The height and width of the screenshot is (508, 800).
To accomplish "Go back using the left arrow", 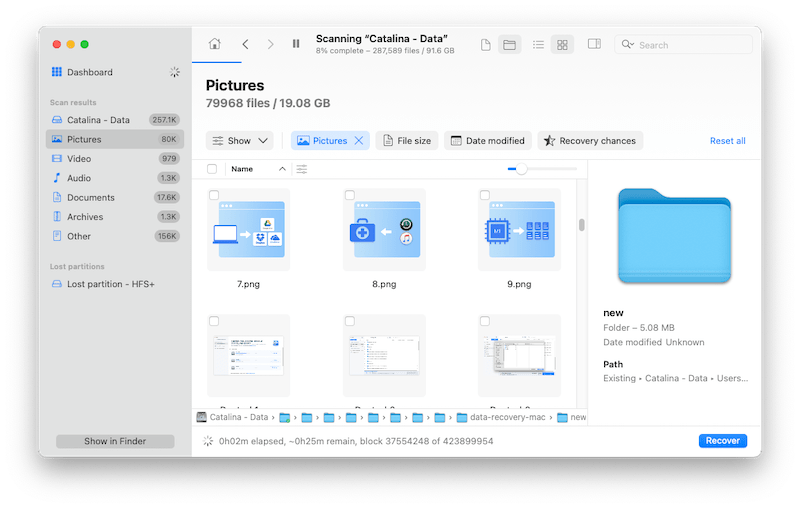I will pos(245,44).
